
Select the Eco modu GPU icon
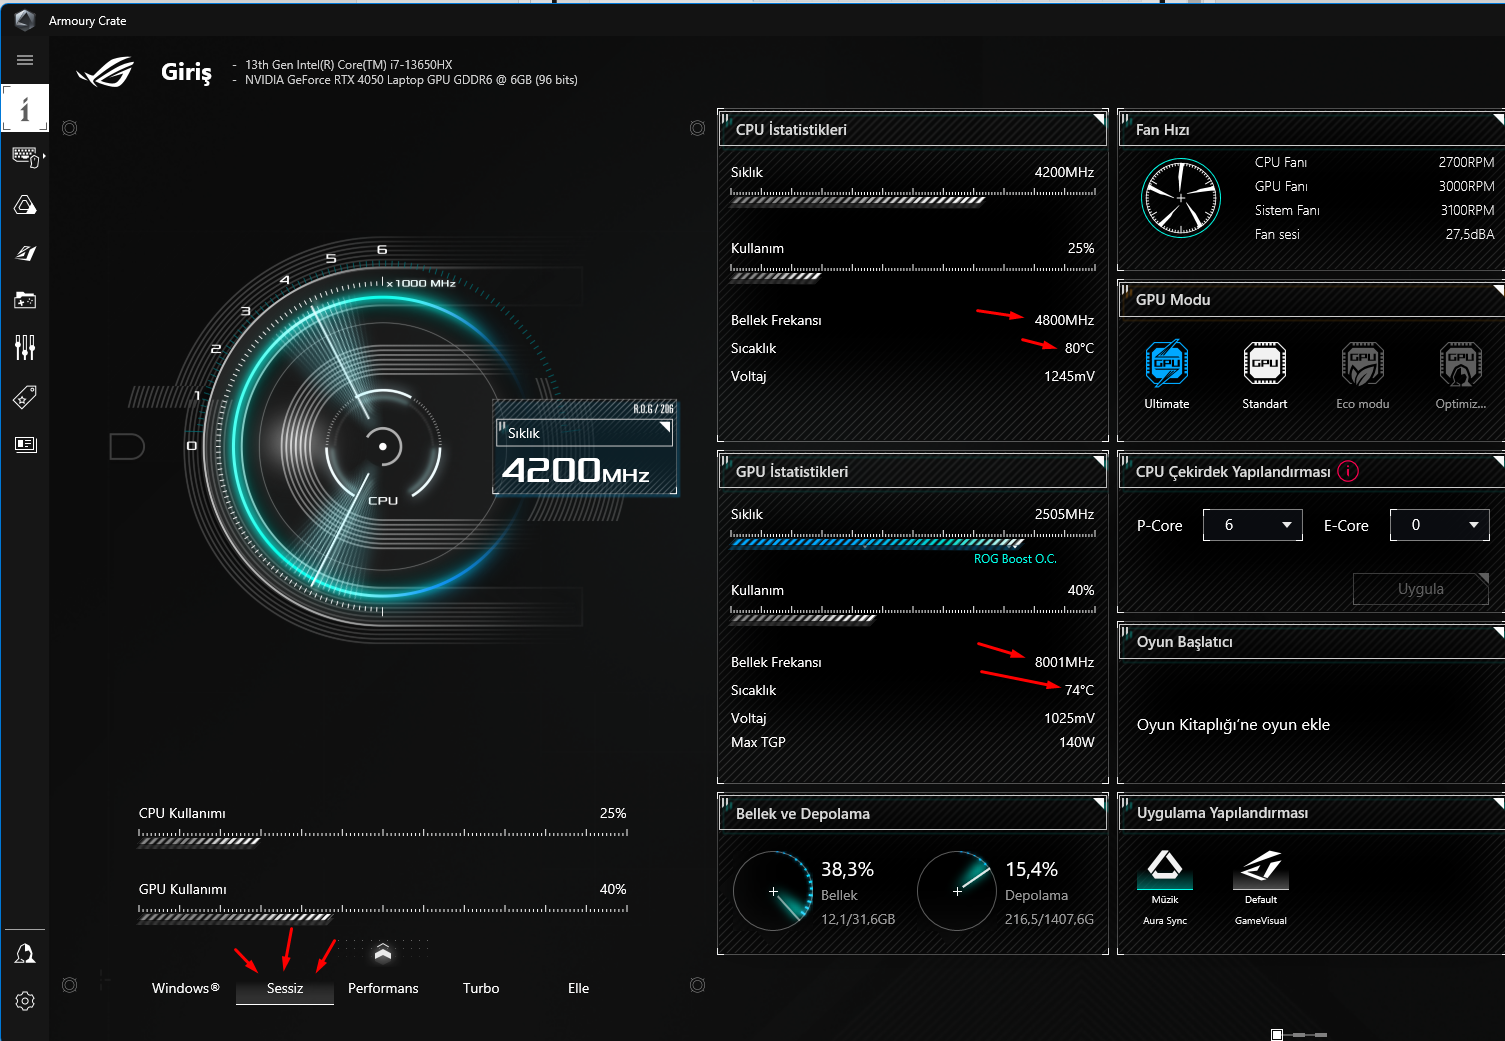click(1362, 363)
